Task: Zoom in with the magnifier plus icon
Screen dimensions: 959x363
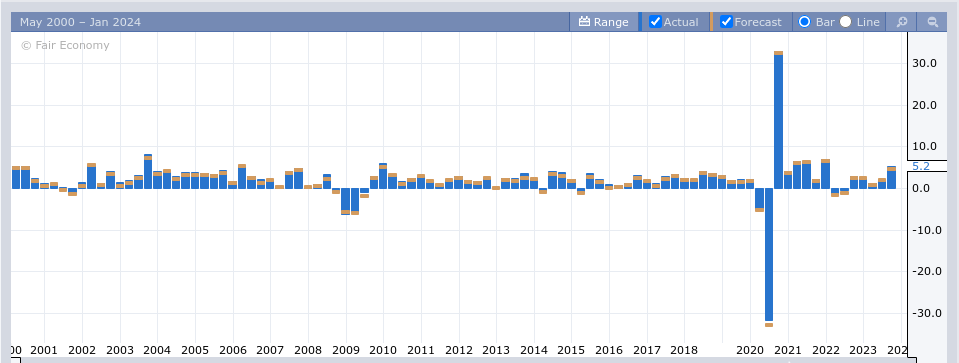Action: (902, 22)
